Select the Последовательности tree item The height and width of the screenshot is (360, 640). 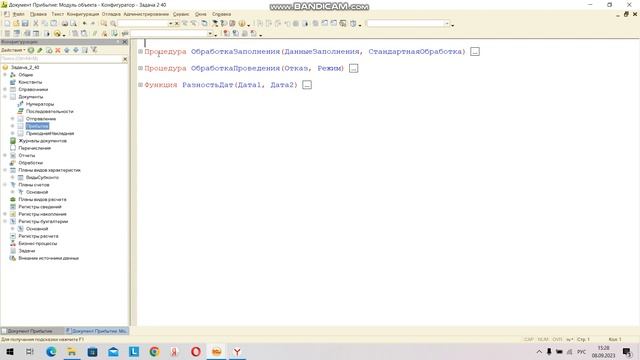click(49, 111)
